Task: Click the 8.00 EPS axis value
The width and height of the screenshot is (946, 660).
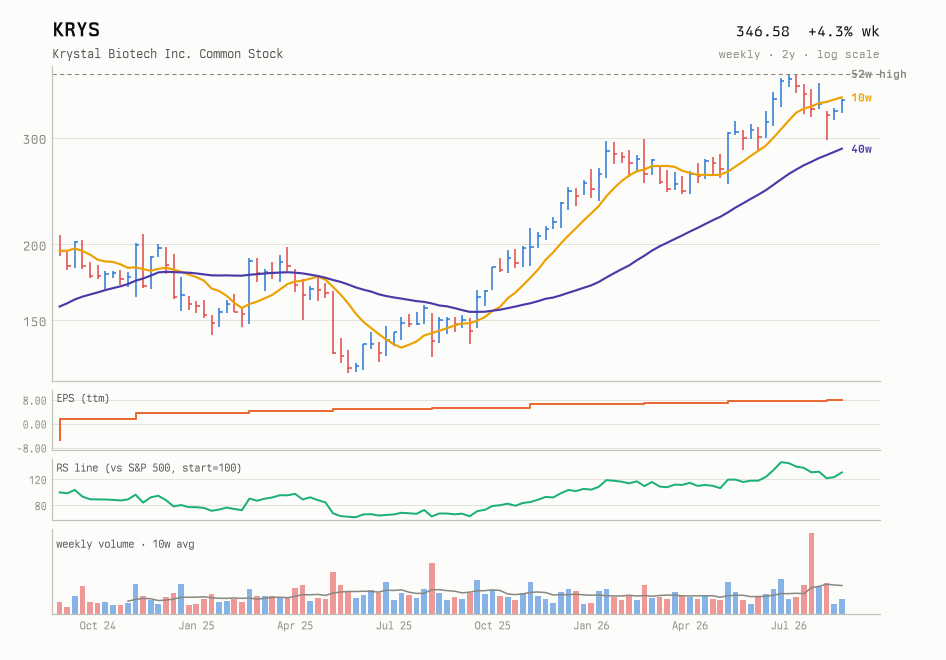Action: (x=34, y=401)
